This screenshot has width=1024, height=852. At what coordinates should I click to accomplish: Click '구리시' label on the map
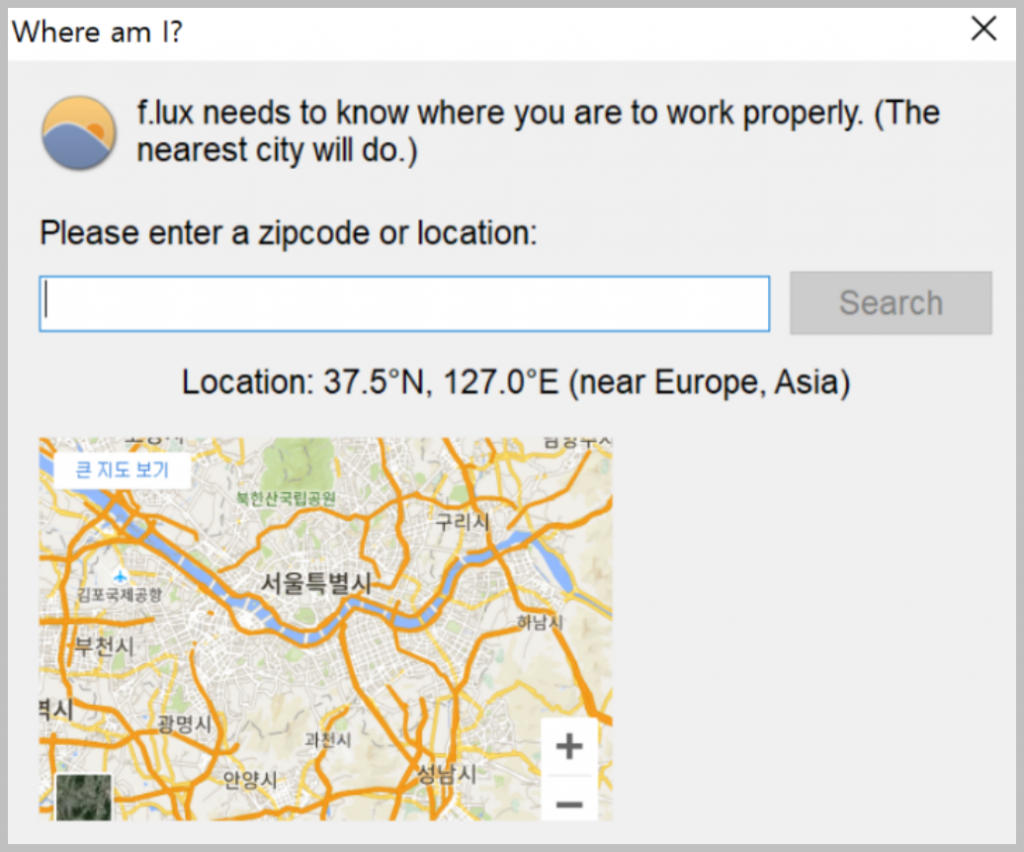462,522
